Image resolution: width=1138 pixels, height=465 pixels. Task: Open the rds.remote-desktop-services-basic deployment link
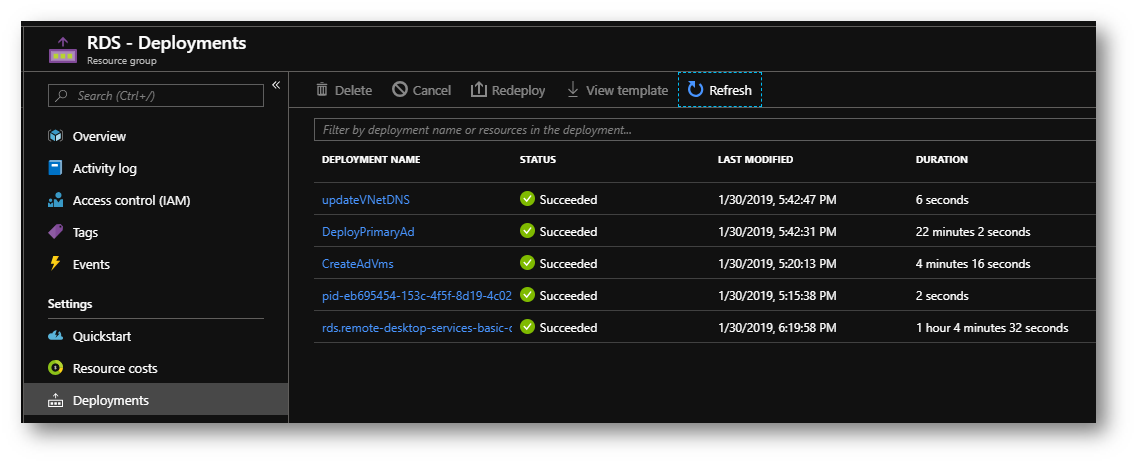pos(417,328)
